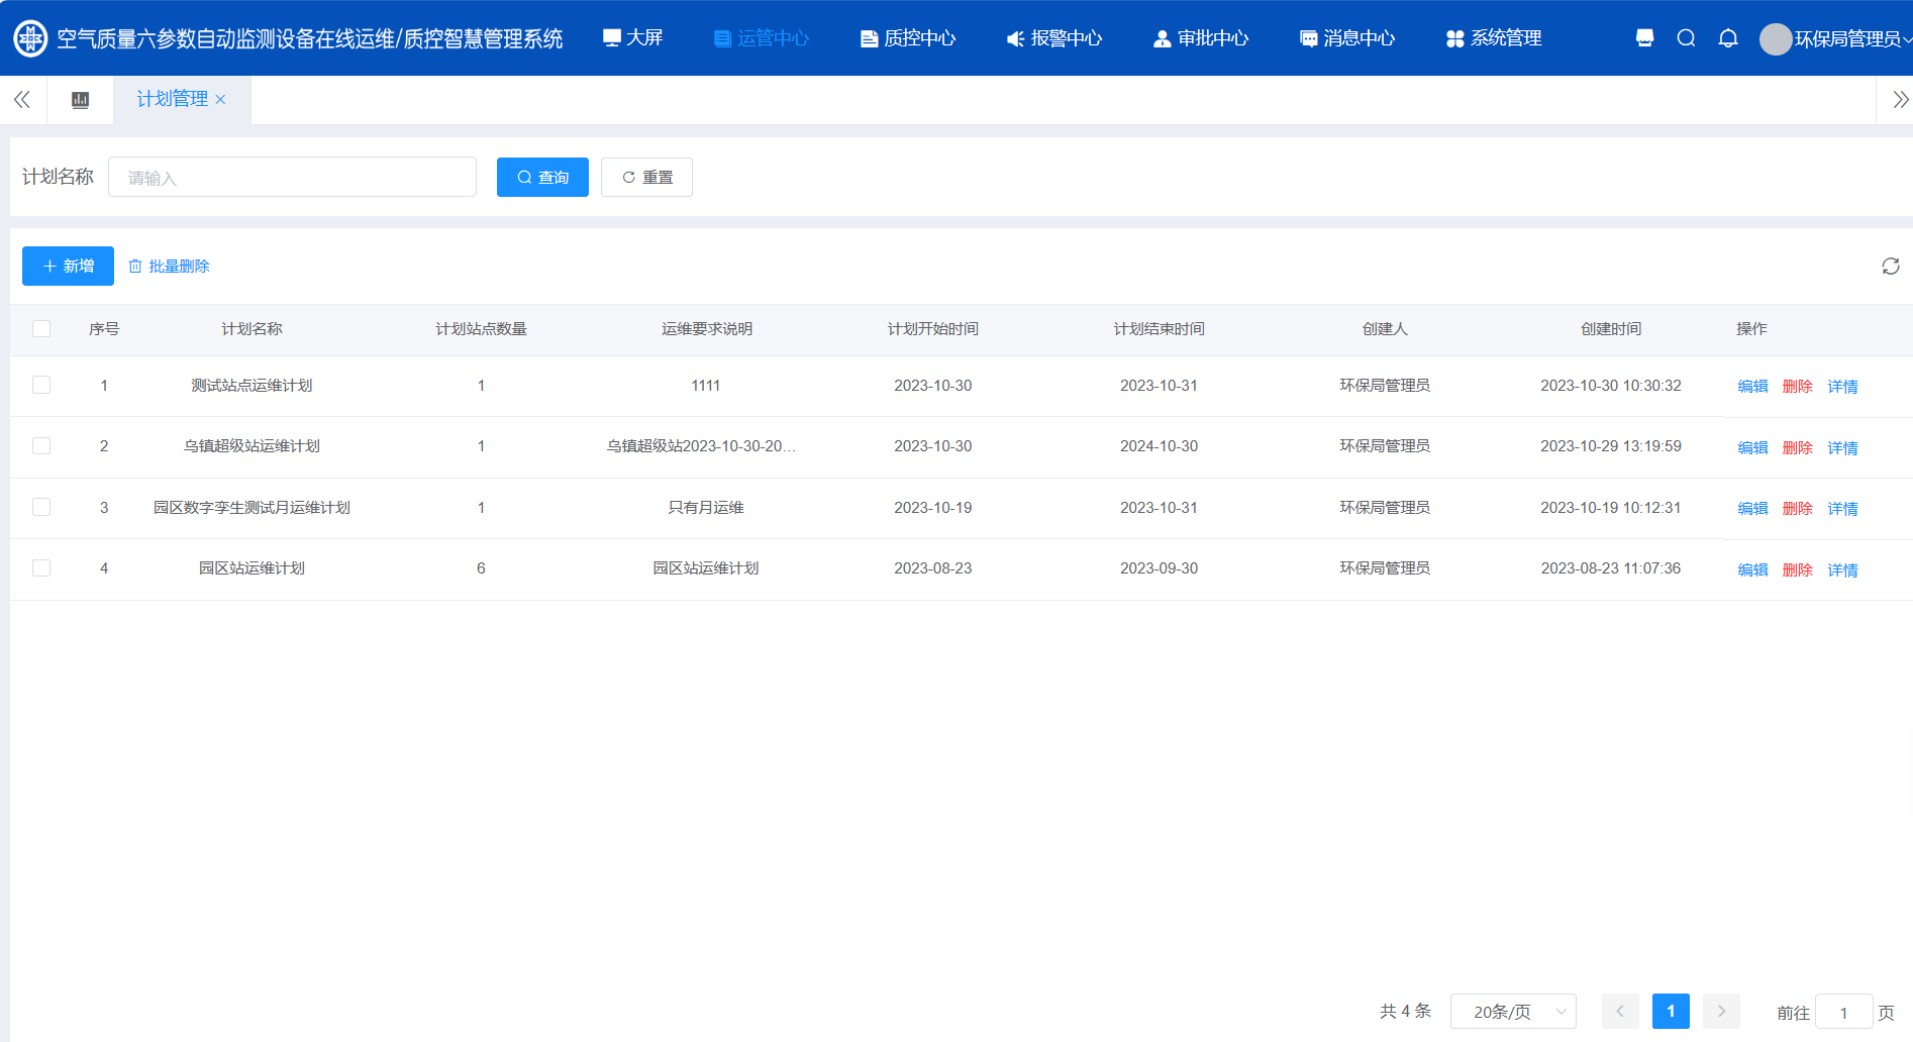Focus the 计划名称 input field
The width and height of the screenshot is (1913, 1042).
[x=292, y=177]
